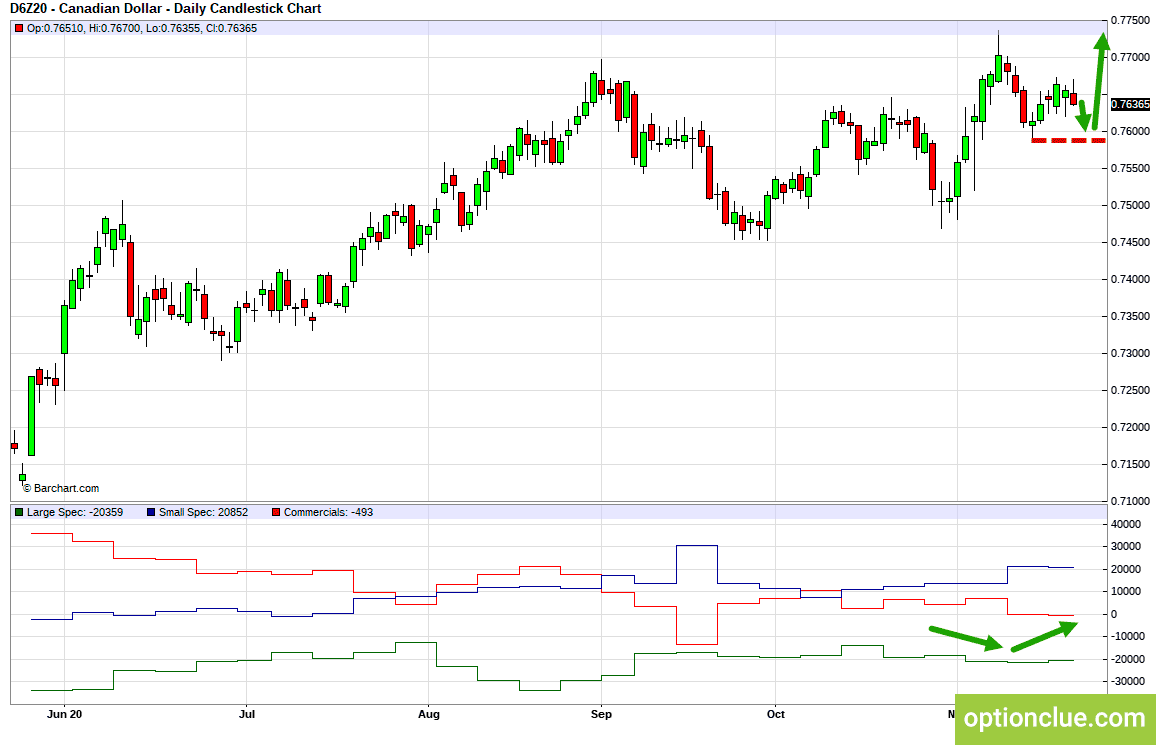The image size is (1156, 745).
Task: Click the red OHLC legend square
Action: coord(19,28)
